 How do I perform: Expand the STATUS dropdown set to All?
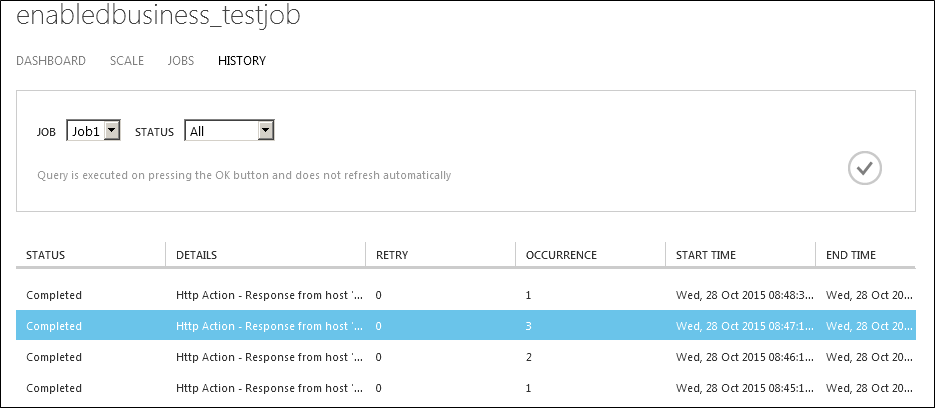[x=229, y=131]
